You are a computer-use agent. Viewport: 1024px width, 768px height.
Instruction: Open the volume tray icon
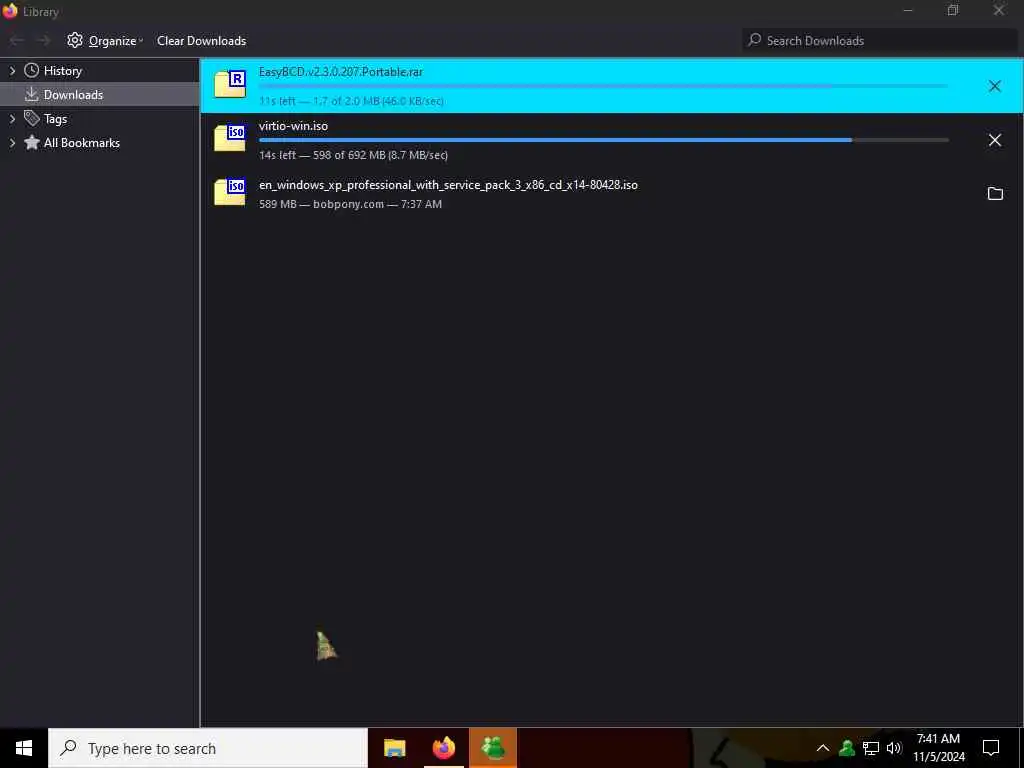(894, 748)
